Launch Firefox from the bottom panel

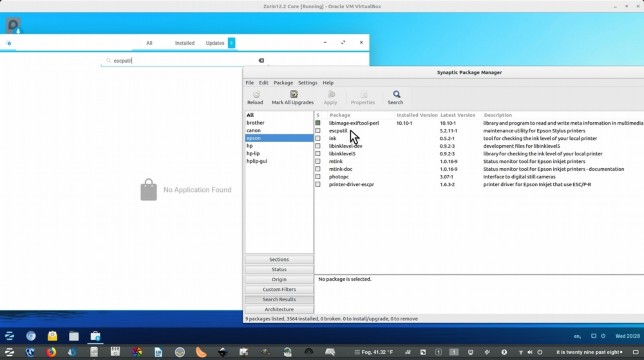[51, 352]
